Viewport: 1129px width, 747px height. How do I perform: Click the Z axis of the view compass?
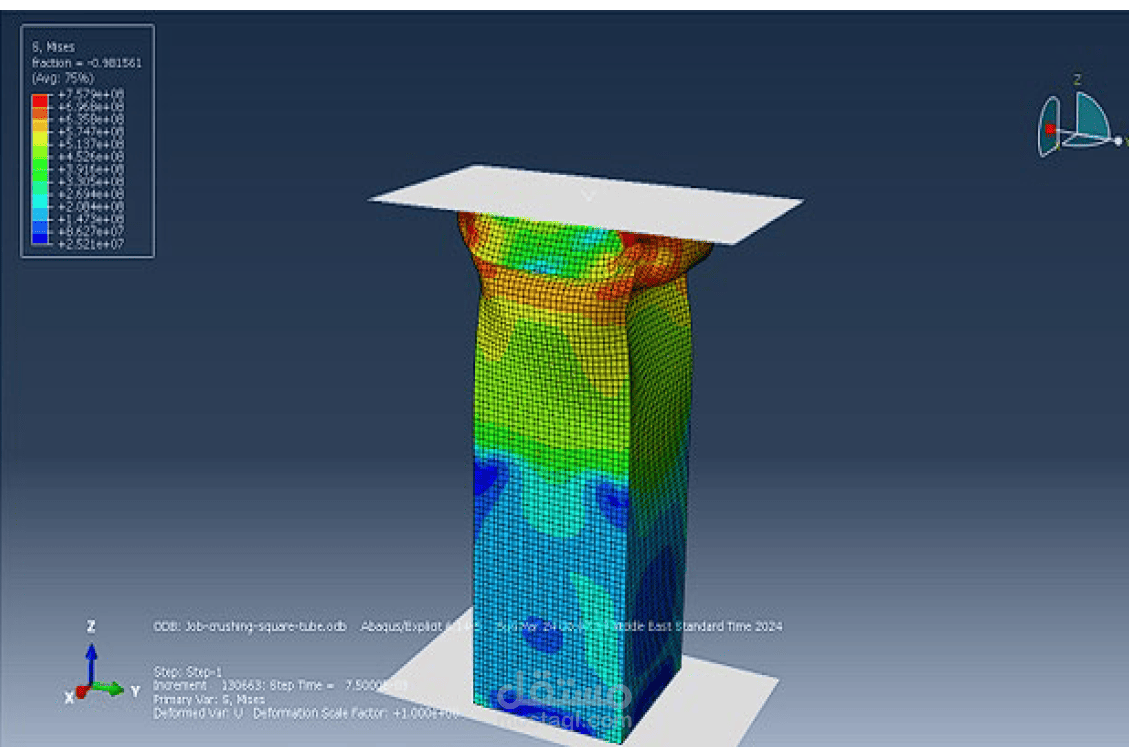pyautogui.click(x=1077, y=79)
